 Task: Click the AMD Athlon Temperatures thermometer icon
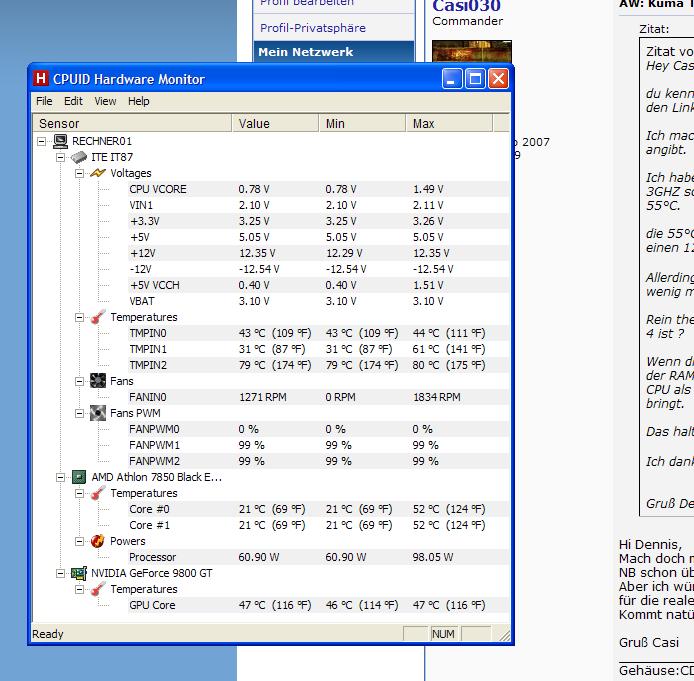point(98,493)
